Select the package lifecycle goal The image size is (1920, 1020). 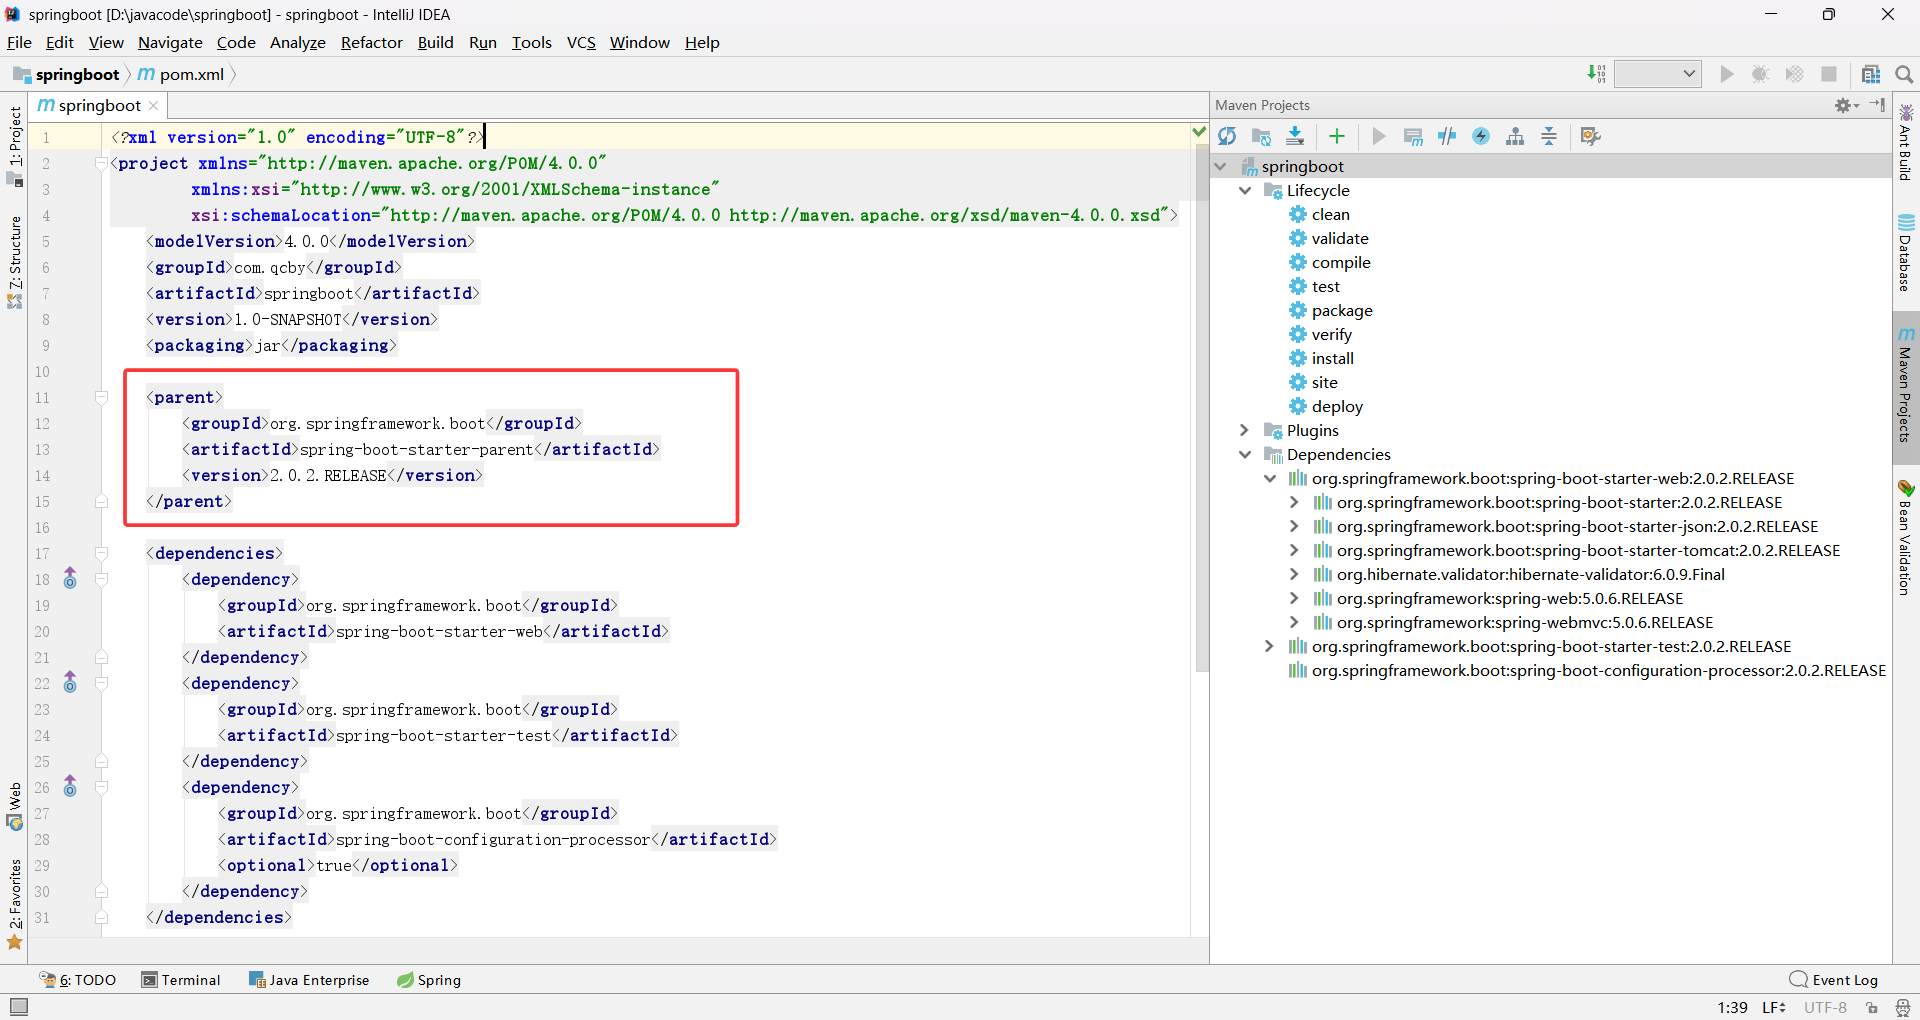point(1330,310)
